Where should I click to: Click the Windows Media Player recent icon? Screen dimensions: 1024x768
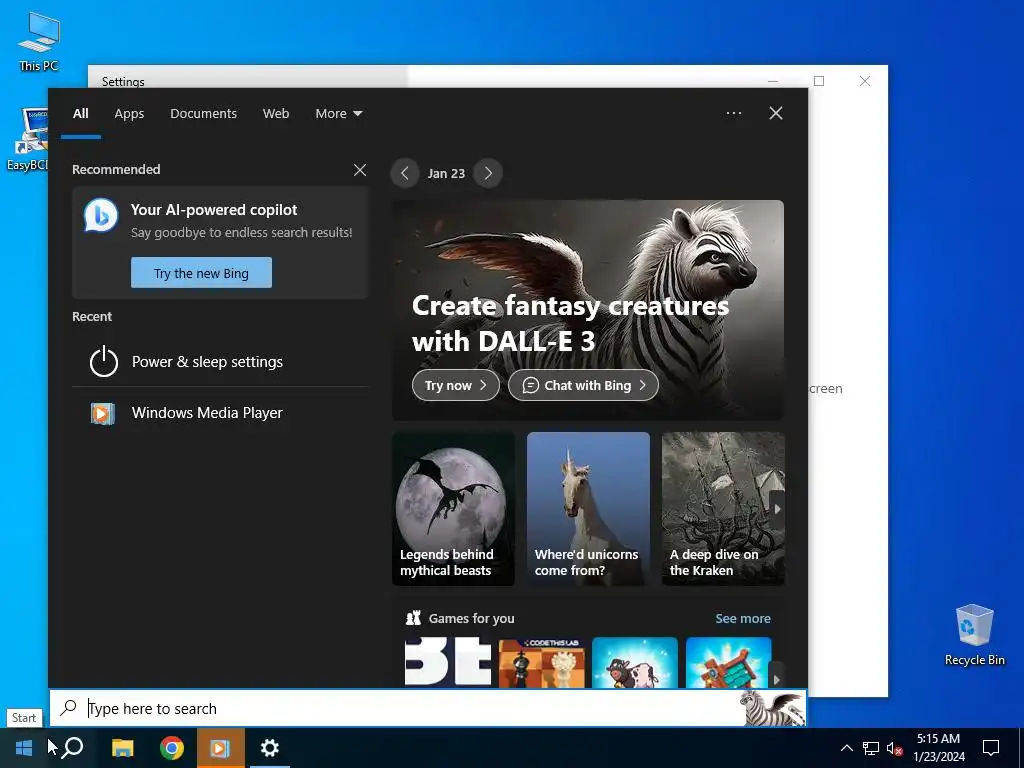click(x=103, y=413)
